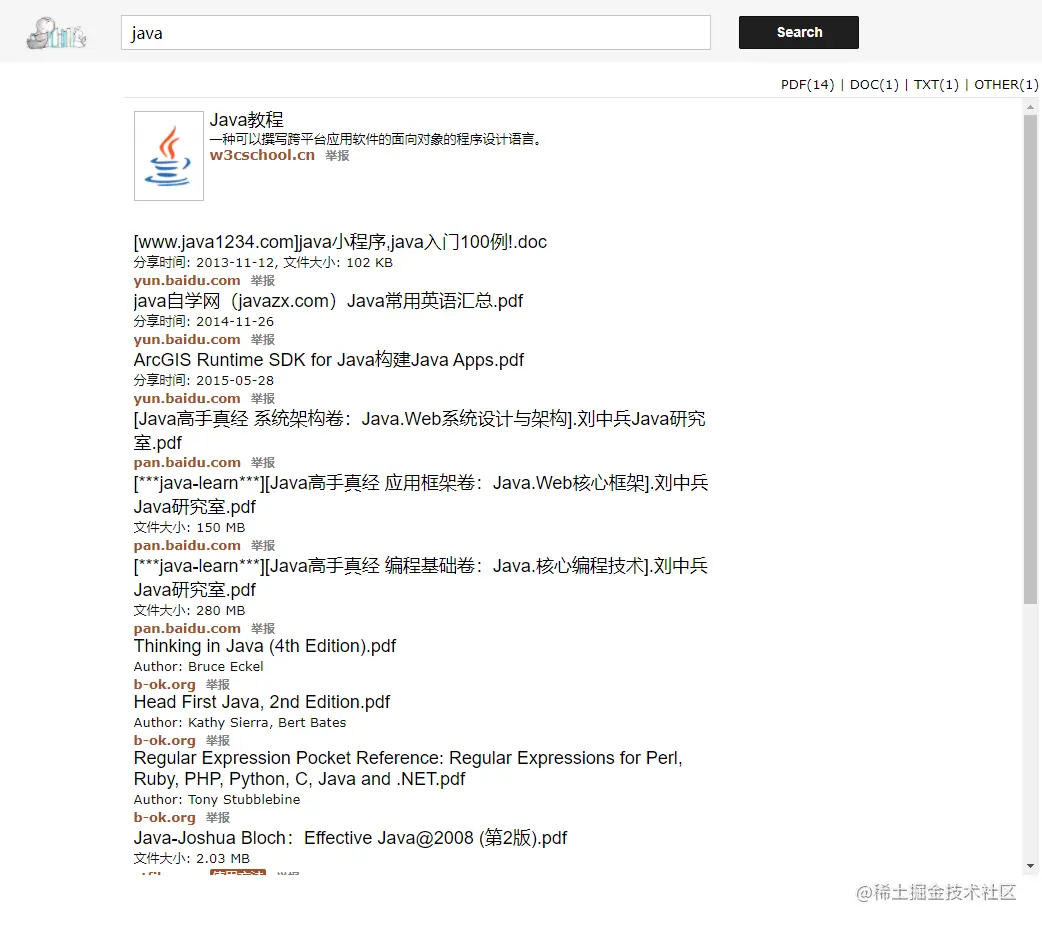Viewport: 1042px width, 928px height.
Task: Click pan.baidu.com under 系统架构卷 result
Action: pos(187,463)
